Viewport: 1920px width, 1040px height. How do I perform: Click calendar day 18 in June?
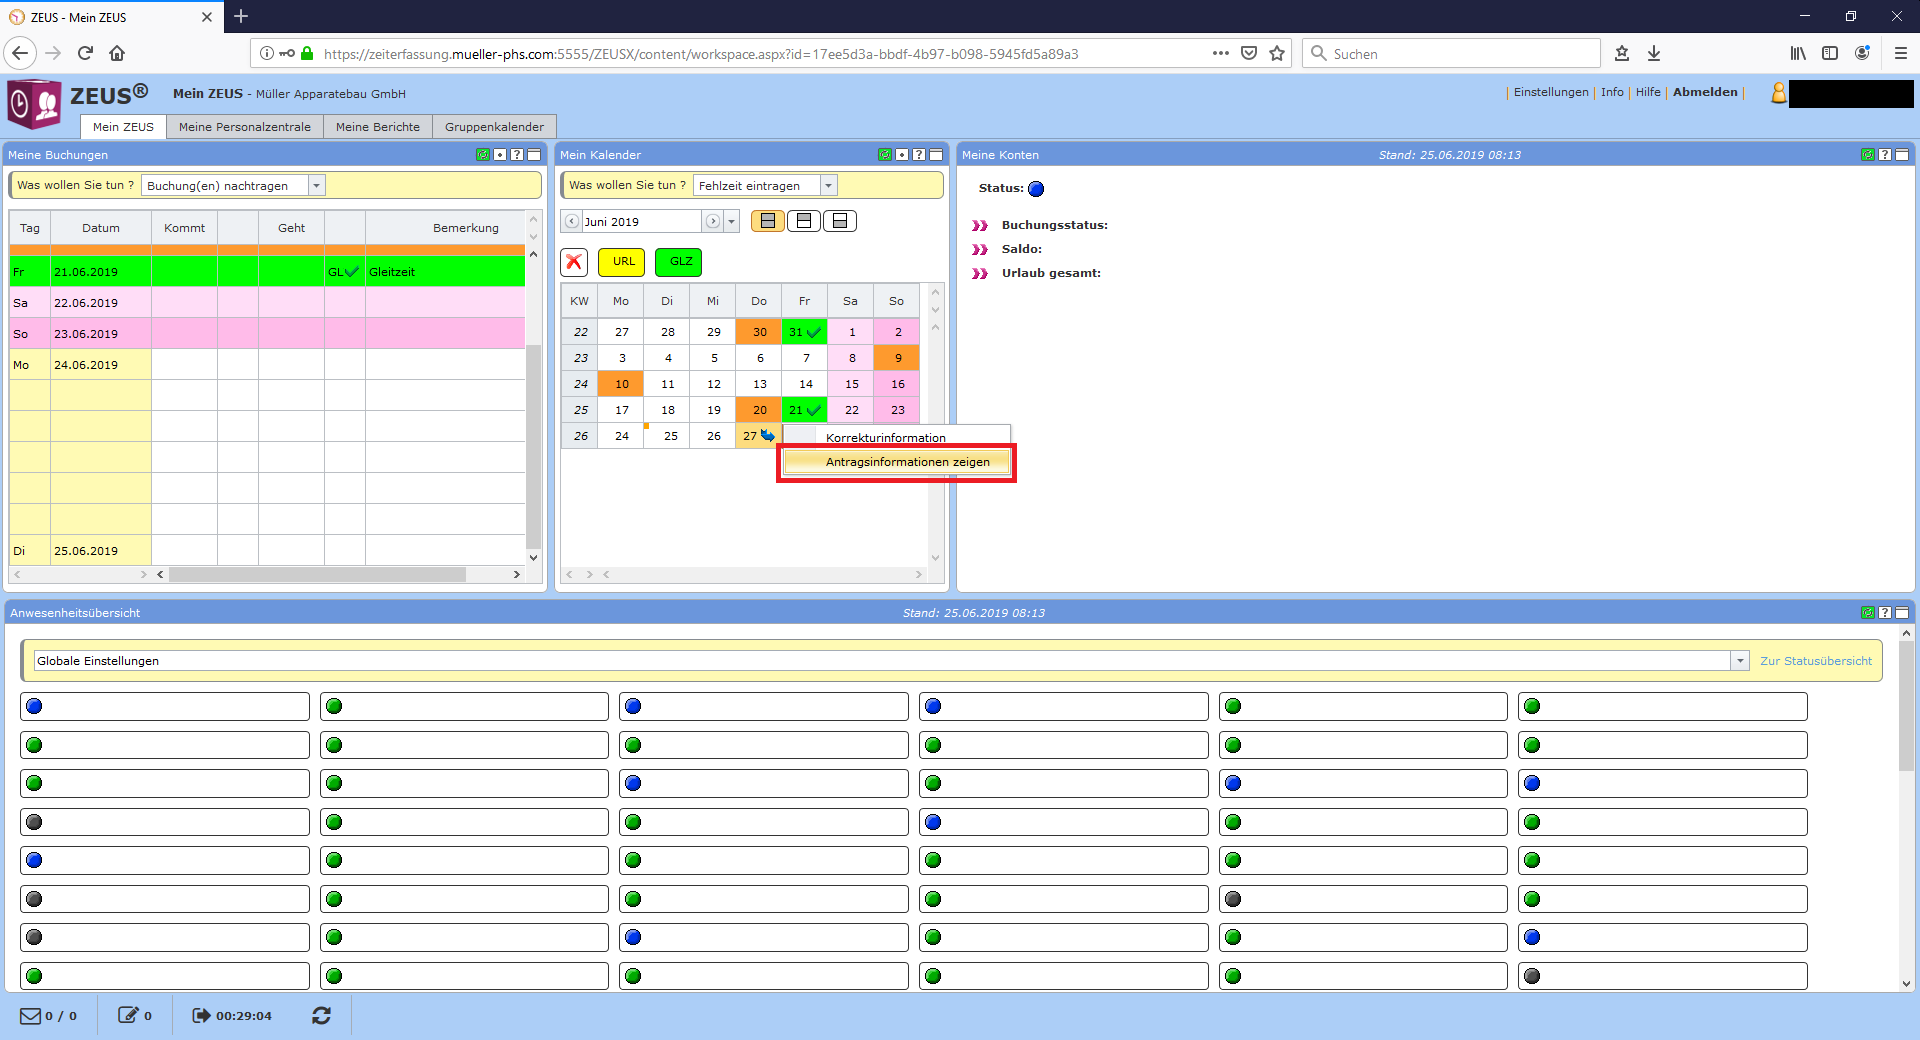pyautogui.click(x=668, y=410)
